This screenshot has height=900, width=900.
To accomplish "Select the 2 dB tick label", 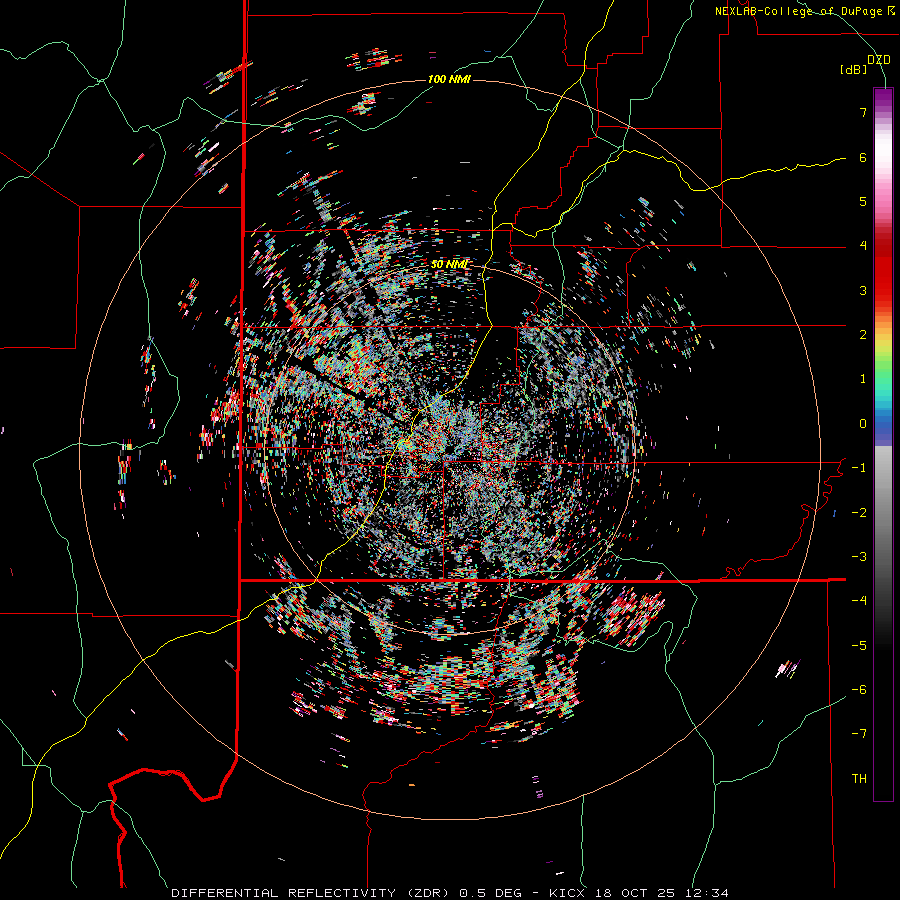I will tap(863, 335).
